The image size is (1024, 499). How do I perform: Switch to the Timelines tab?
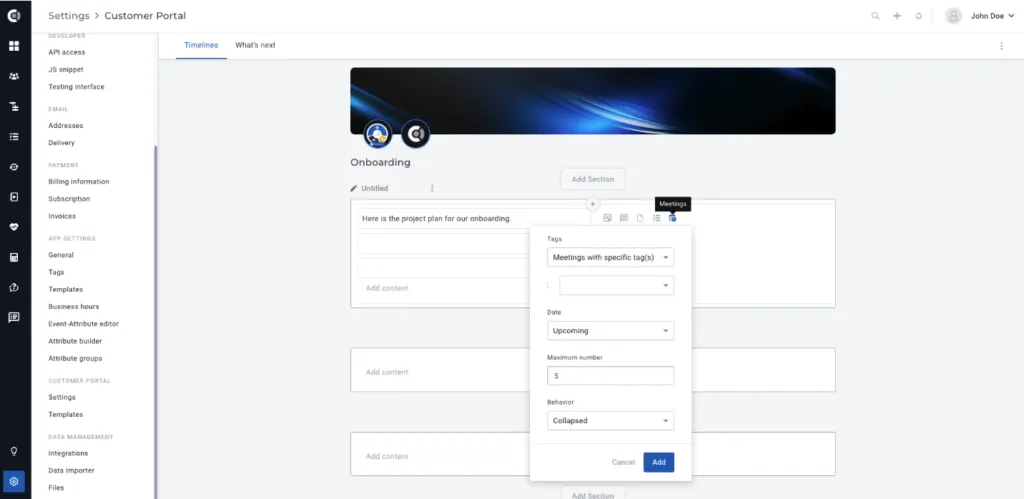[x=201, y=45]
